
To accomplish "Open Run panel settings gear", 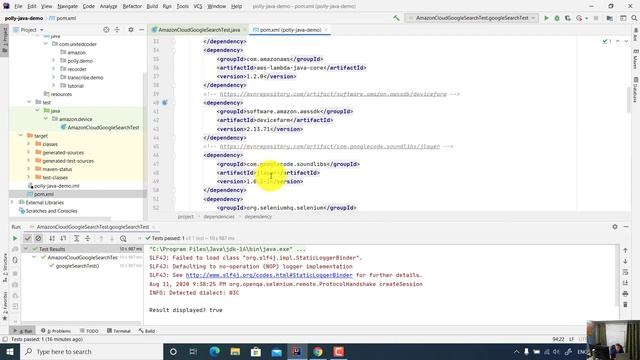I will tap(615, 227).
